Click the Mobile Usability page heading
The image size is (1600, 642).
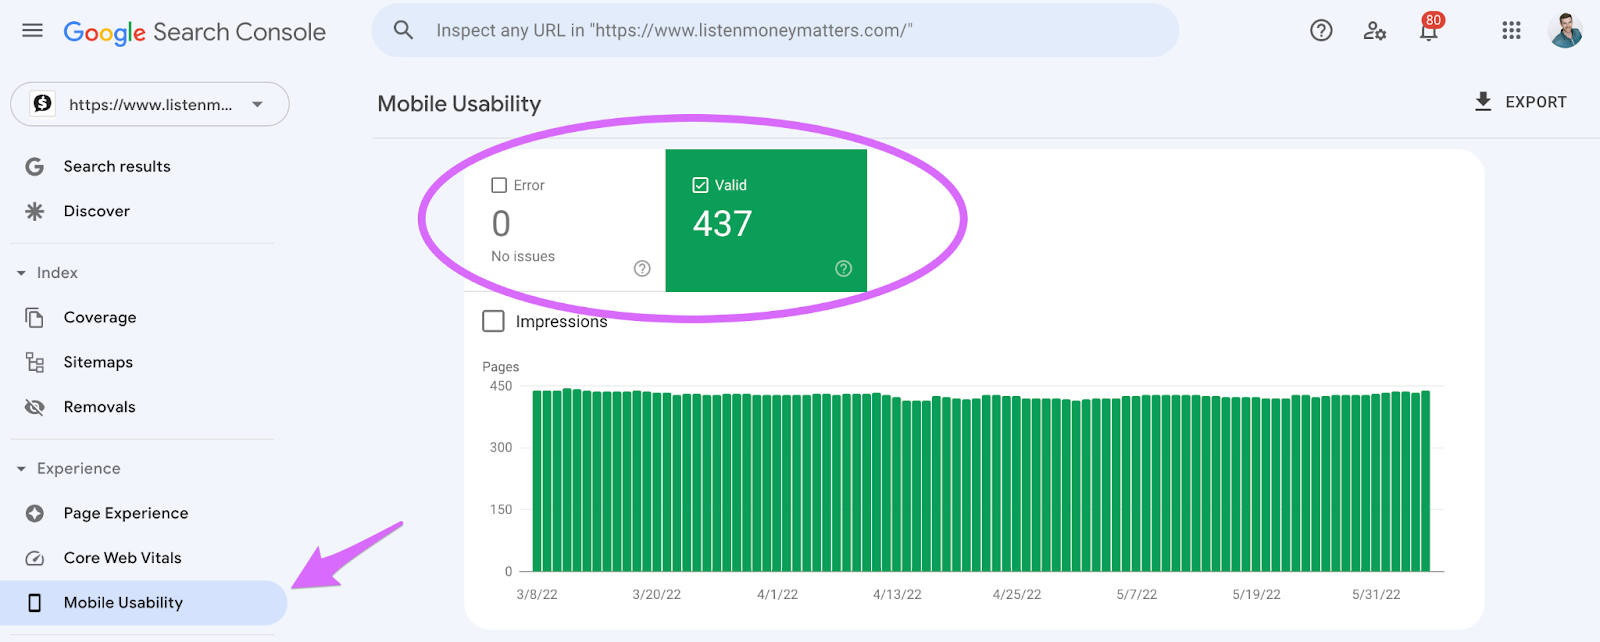(459, 104)
